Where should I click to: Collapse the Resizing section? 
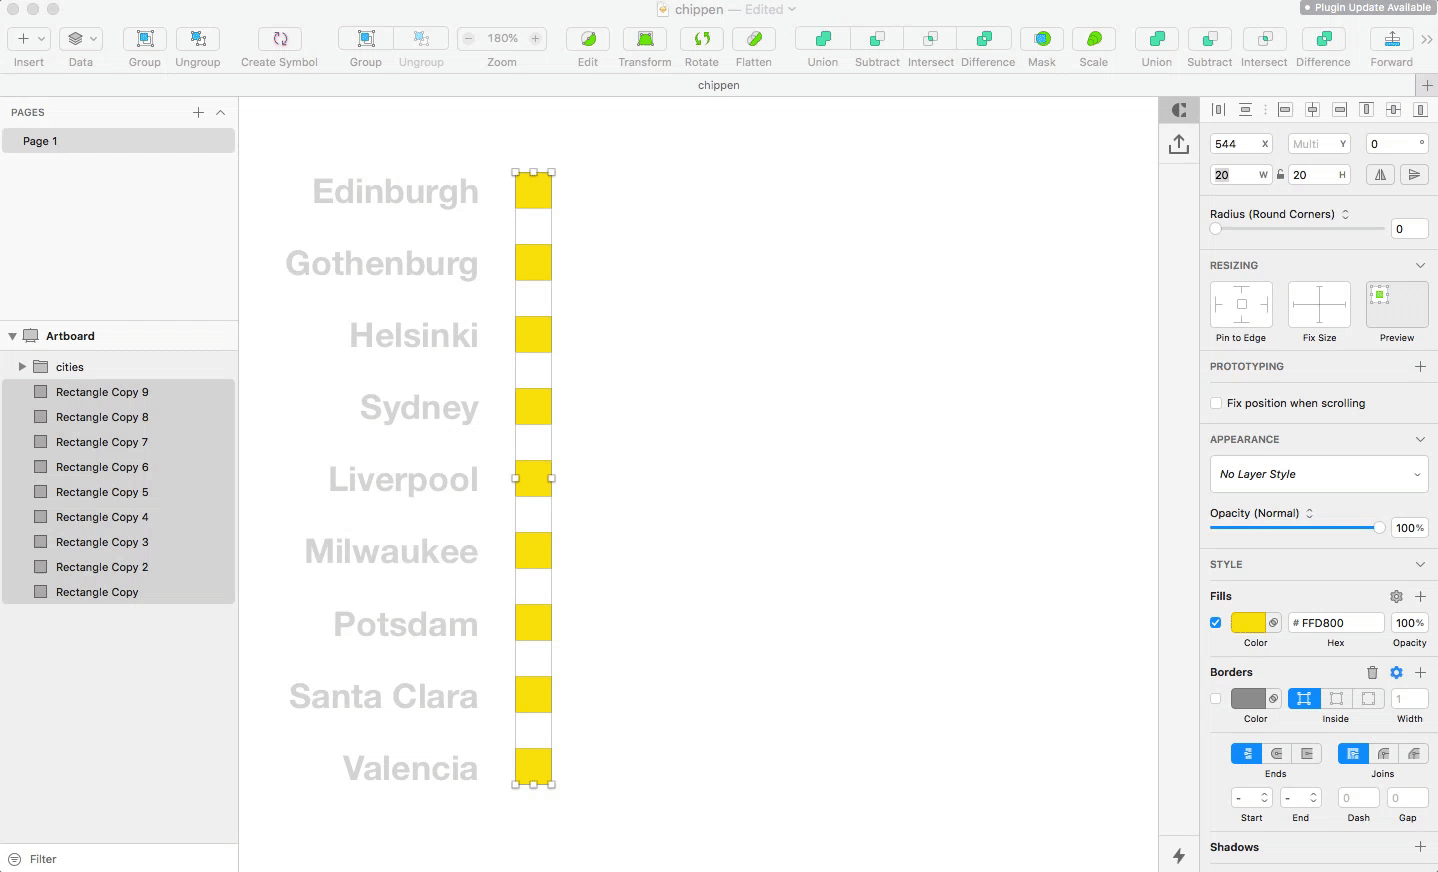(1420, 265)
